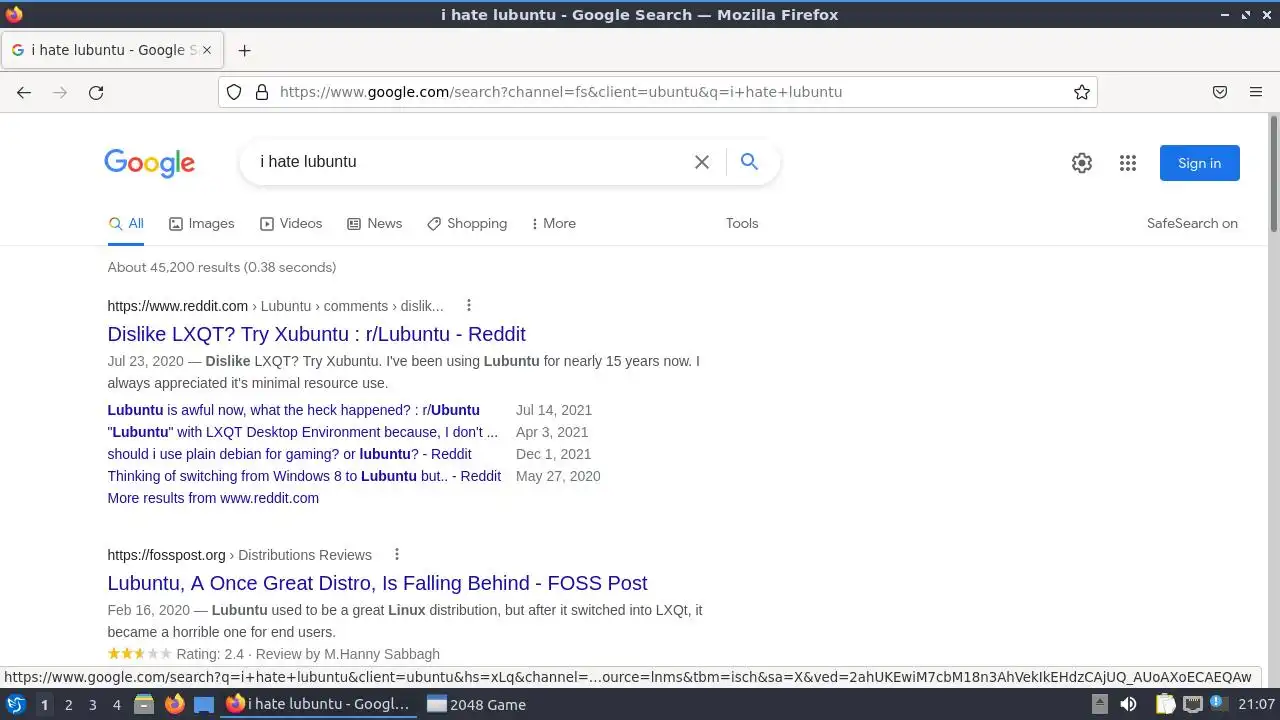Open 'should i use plain debian for gaming' link
The image size is (1280, 720).
289,454
